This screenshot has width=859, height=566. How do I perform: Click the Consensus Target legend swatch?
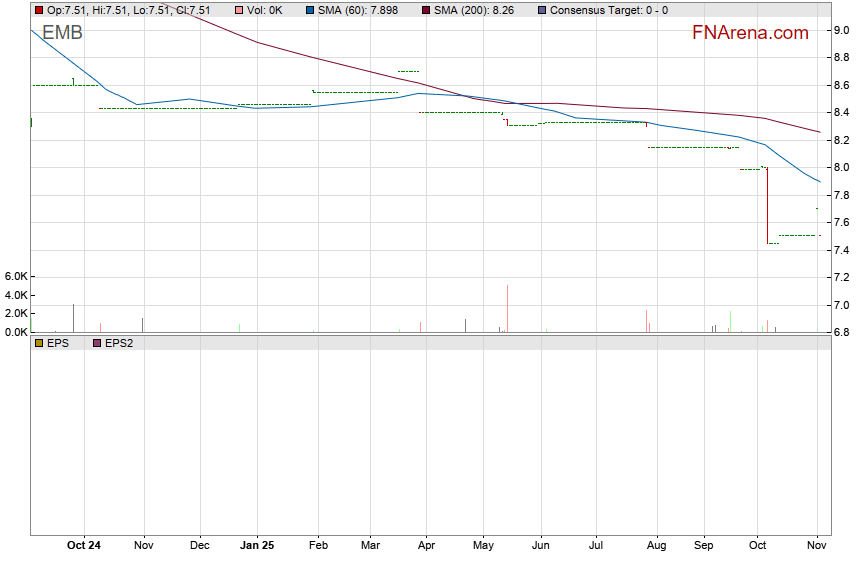[541, 10]
